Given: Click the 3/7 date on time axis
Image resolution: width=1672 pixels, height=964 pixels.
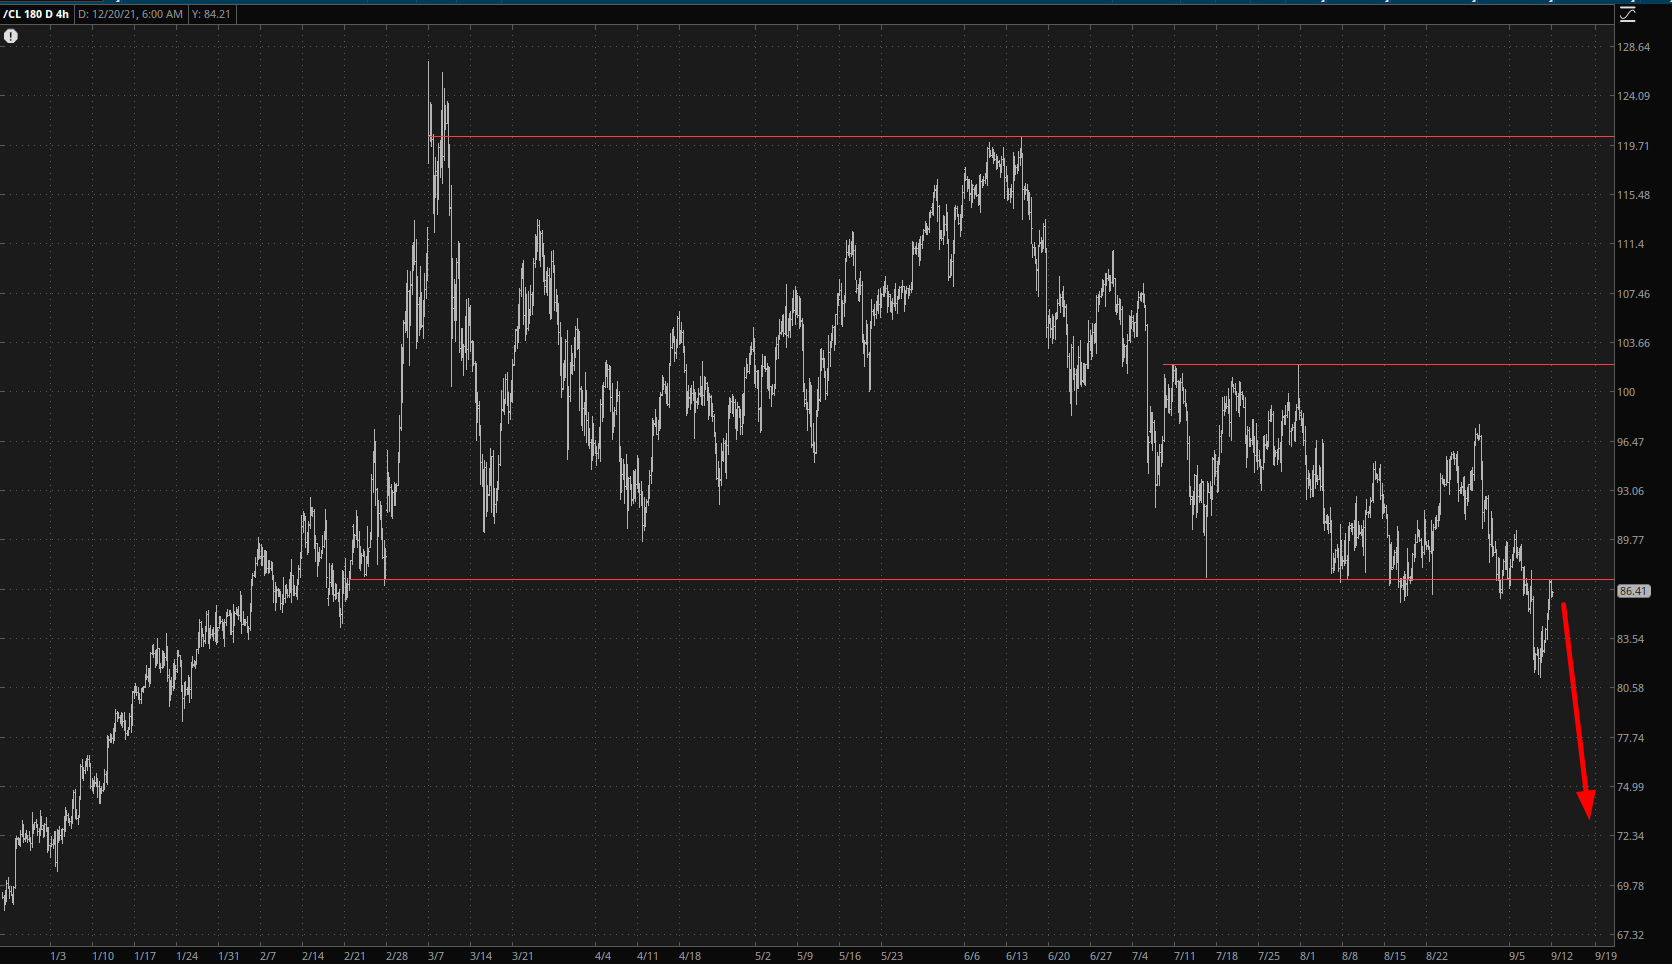Looking at the screenshot, I should coord(436,956).
